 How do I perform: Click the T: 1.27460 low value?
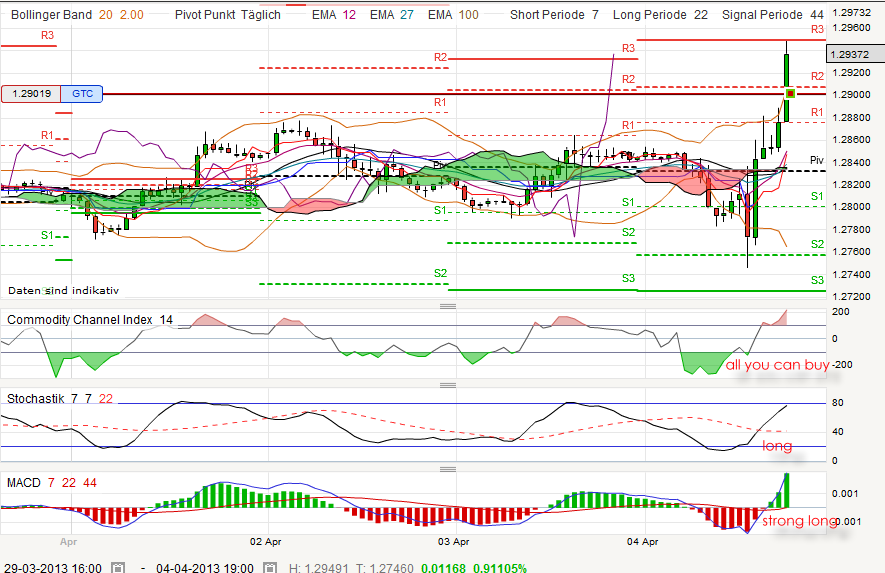coord(383,567)
